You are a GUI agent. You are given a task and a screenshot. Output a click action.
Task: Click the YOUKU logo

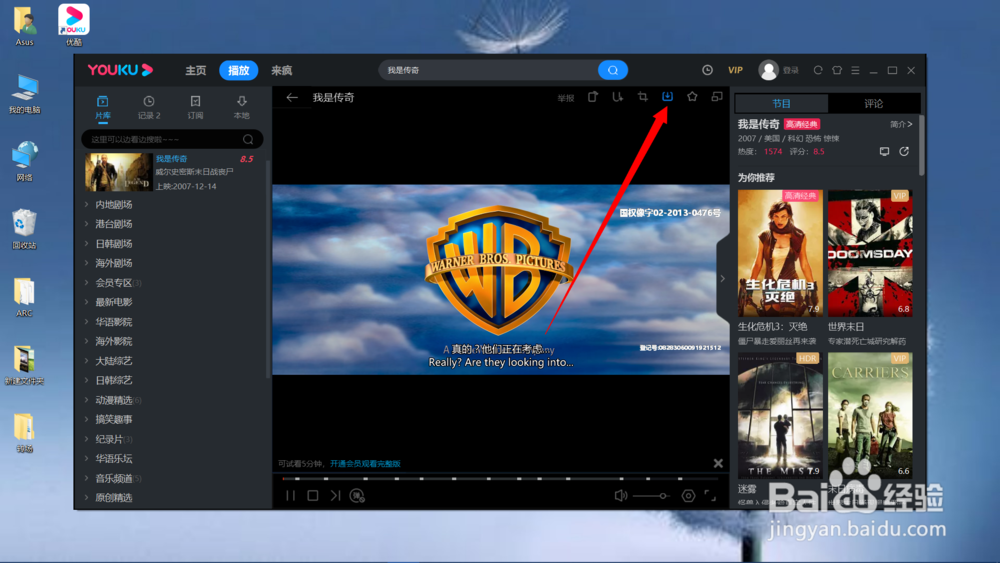pos(120,69)
